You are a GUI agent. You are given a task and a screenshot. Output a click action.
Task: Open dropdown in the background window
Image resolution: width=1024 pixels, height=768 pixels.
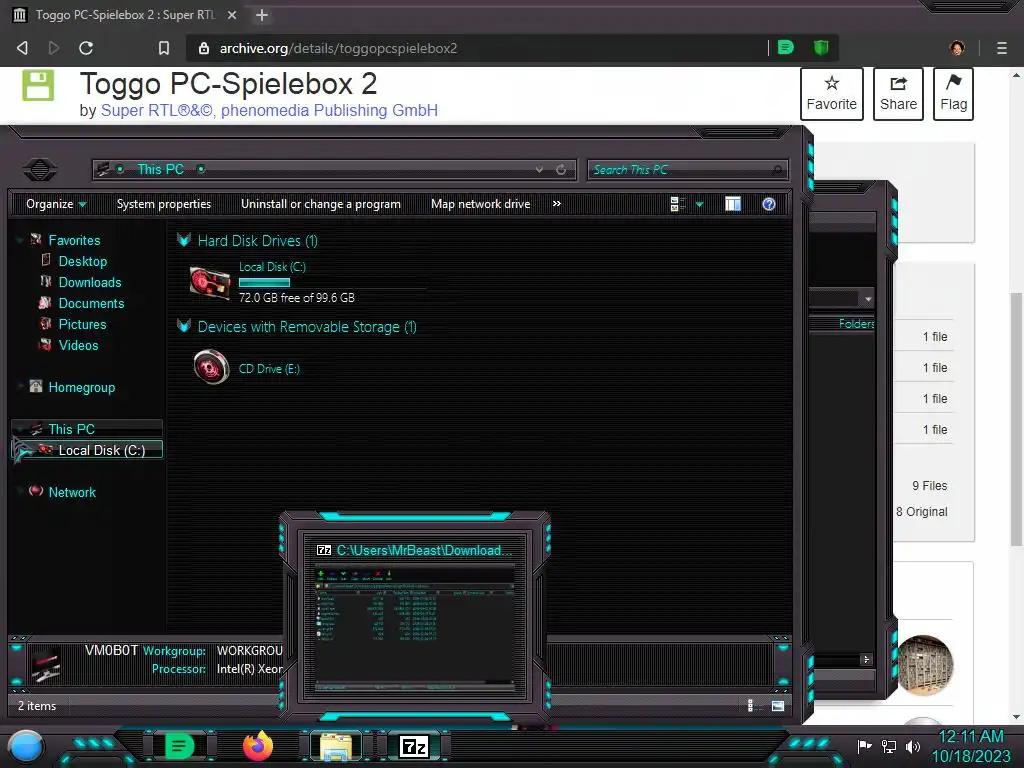(868, 299)
